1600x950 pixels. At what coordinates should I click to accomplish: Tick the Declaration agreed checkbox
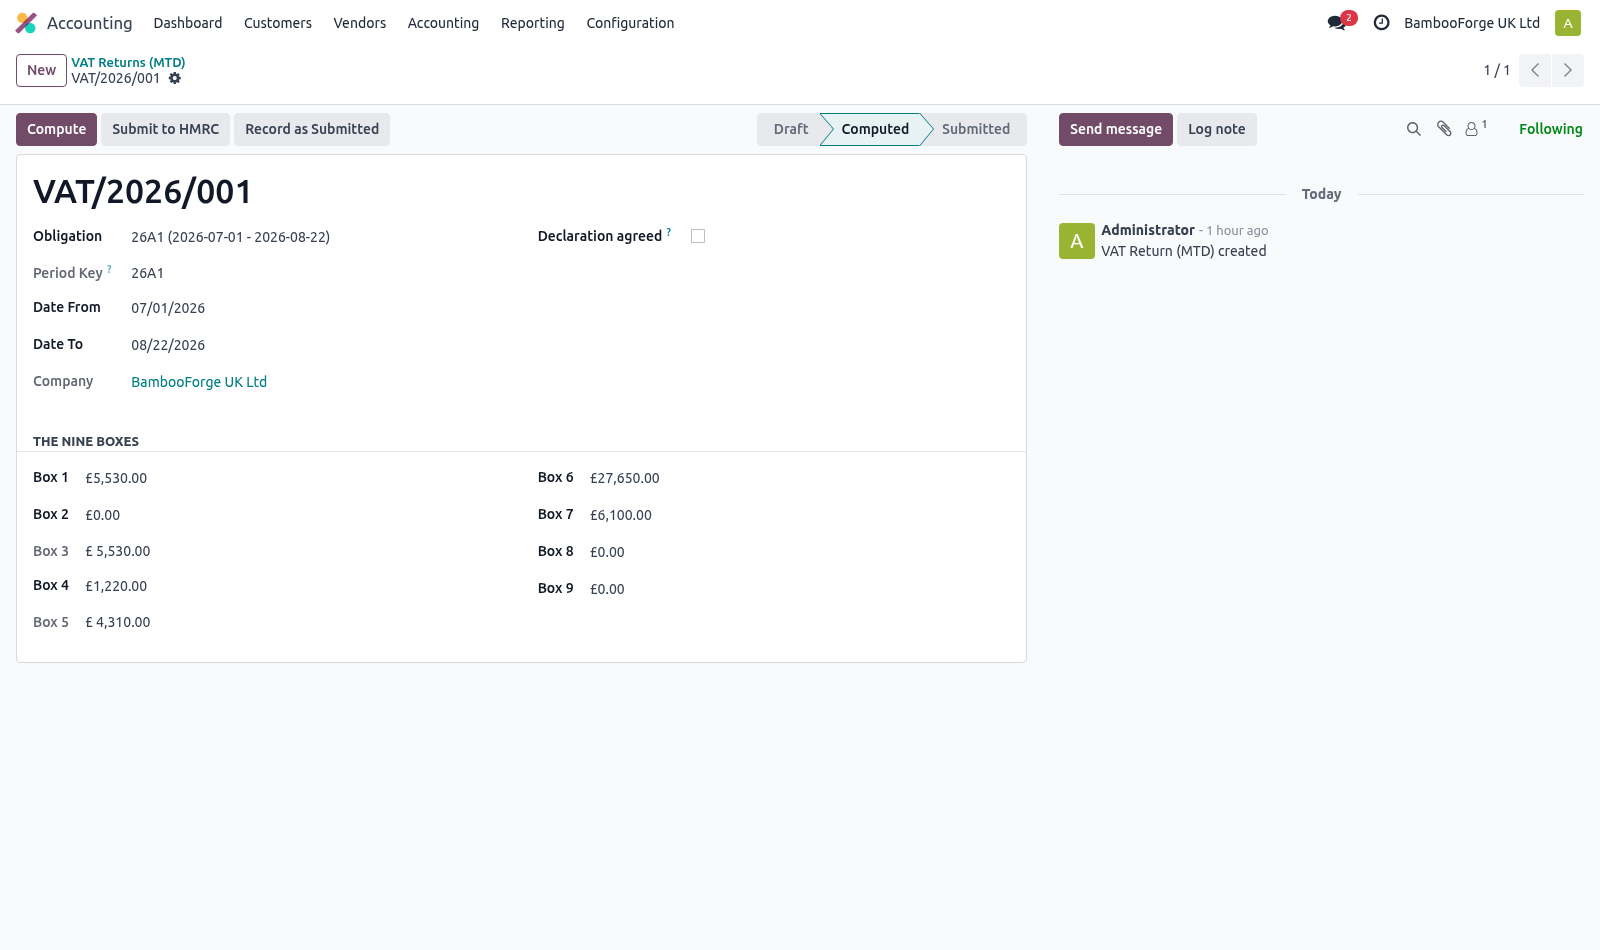coord(698,236)
